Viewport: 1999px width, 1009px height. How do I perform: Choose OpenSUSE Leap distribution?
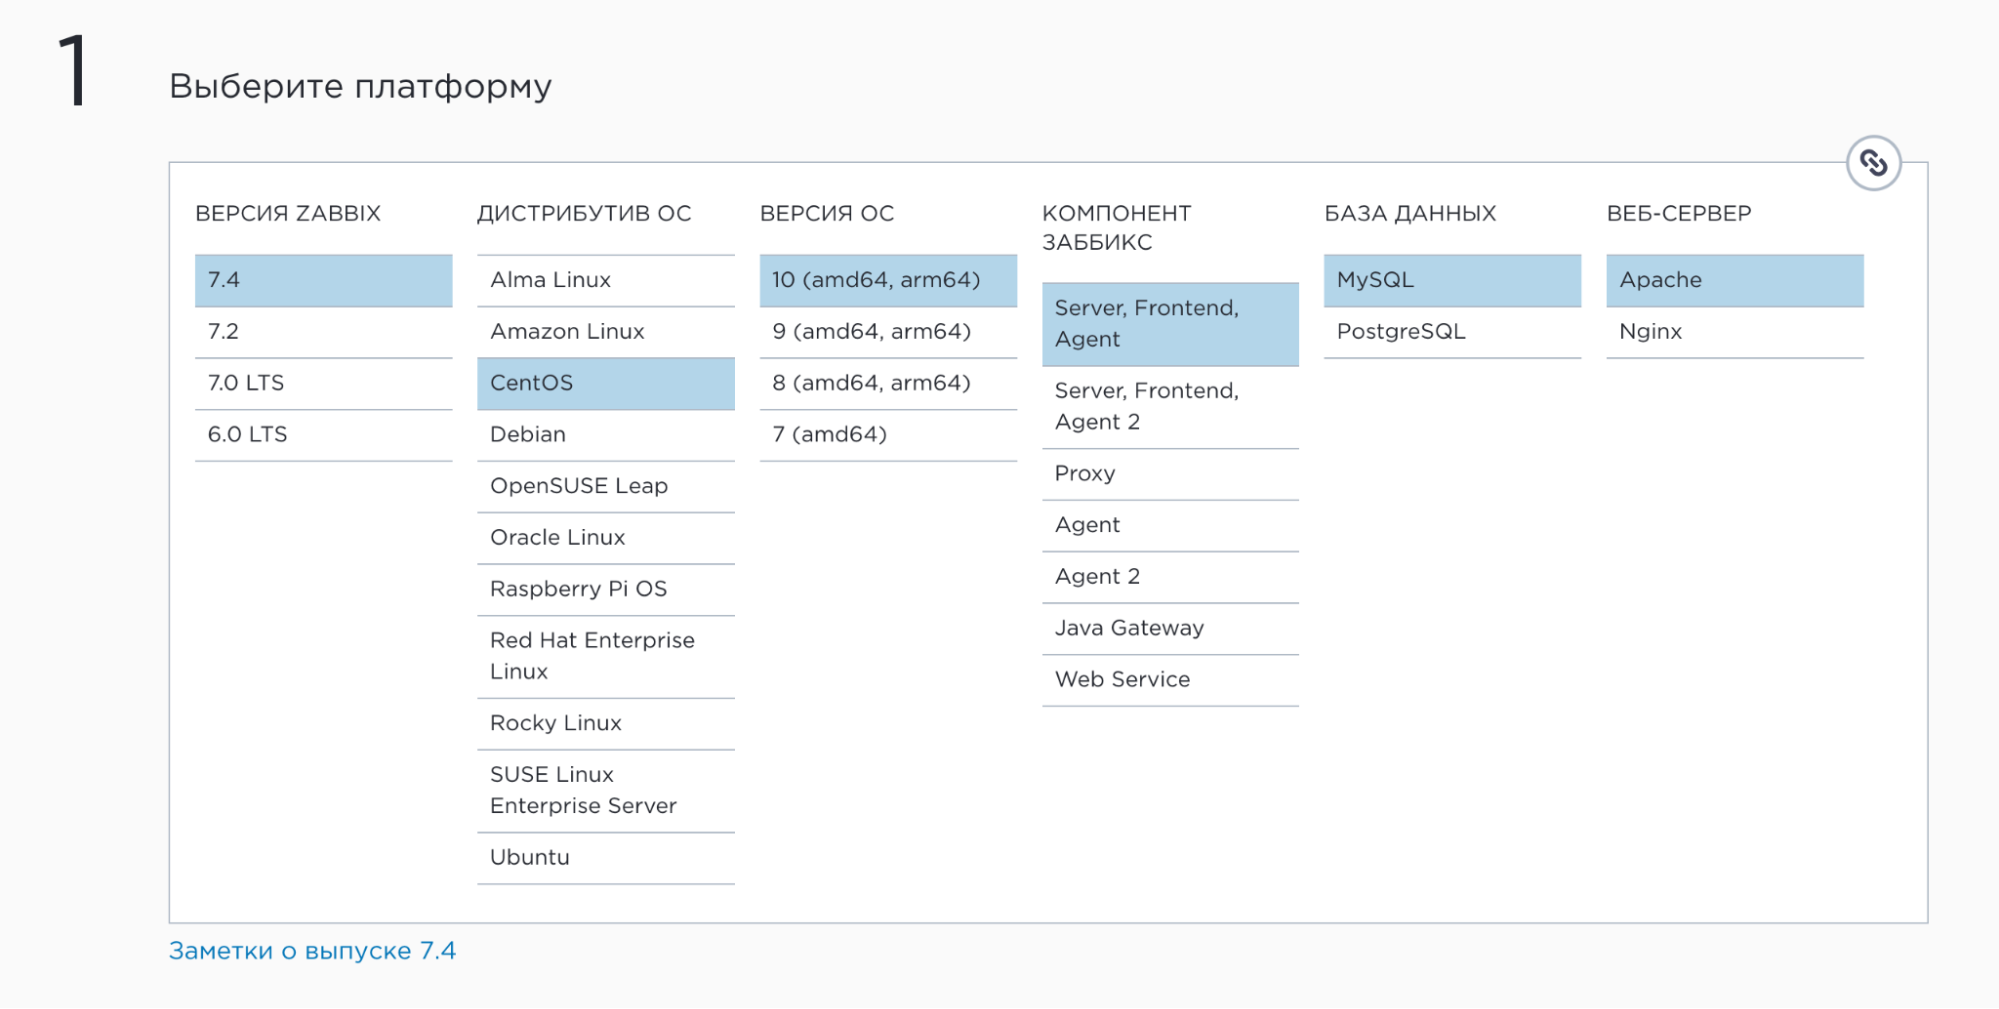point(606,486)
